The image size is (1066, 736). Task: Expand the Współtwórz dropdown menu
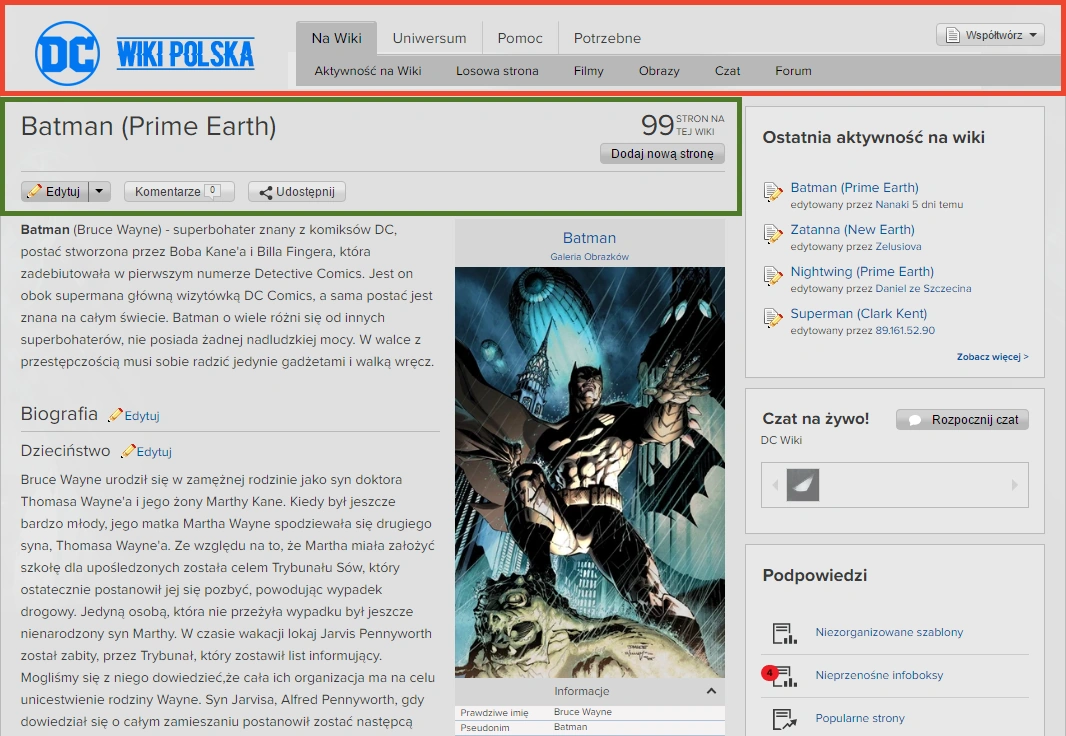pos(1033,35)
